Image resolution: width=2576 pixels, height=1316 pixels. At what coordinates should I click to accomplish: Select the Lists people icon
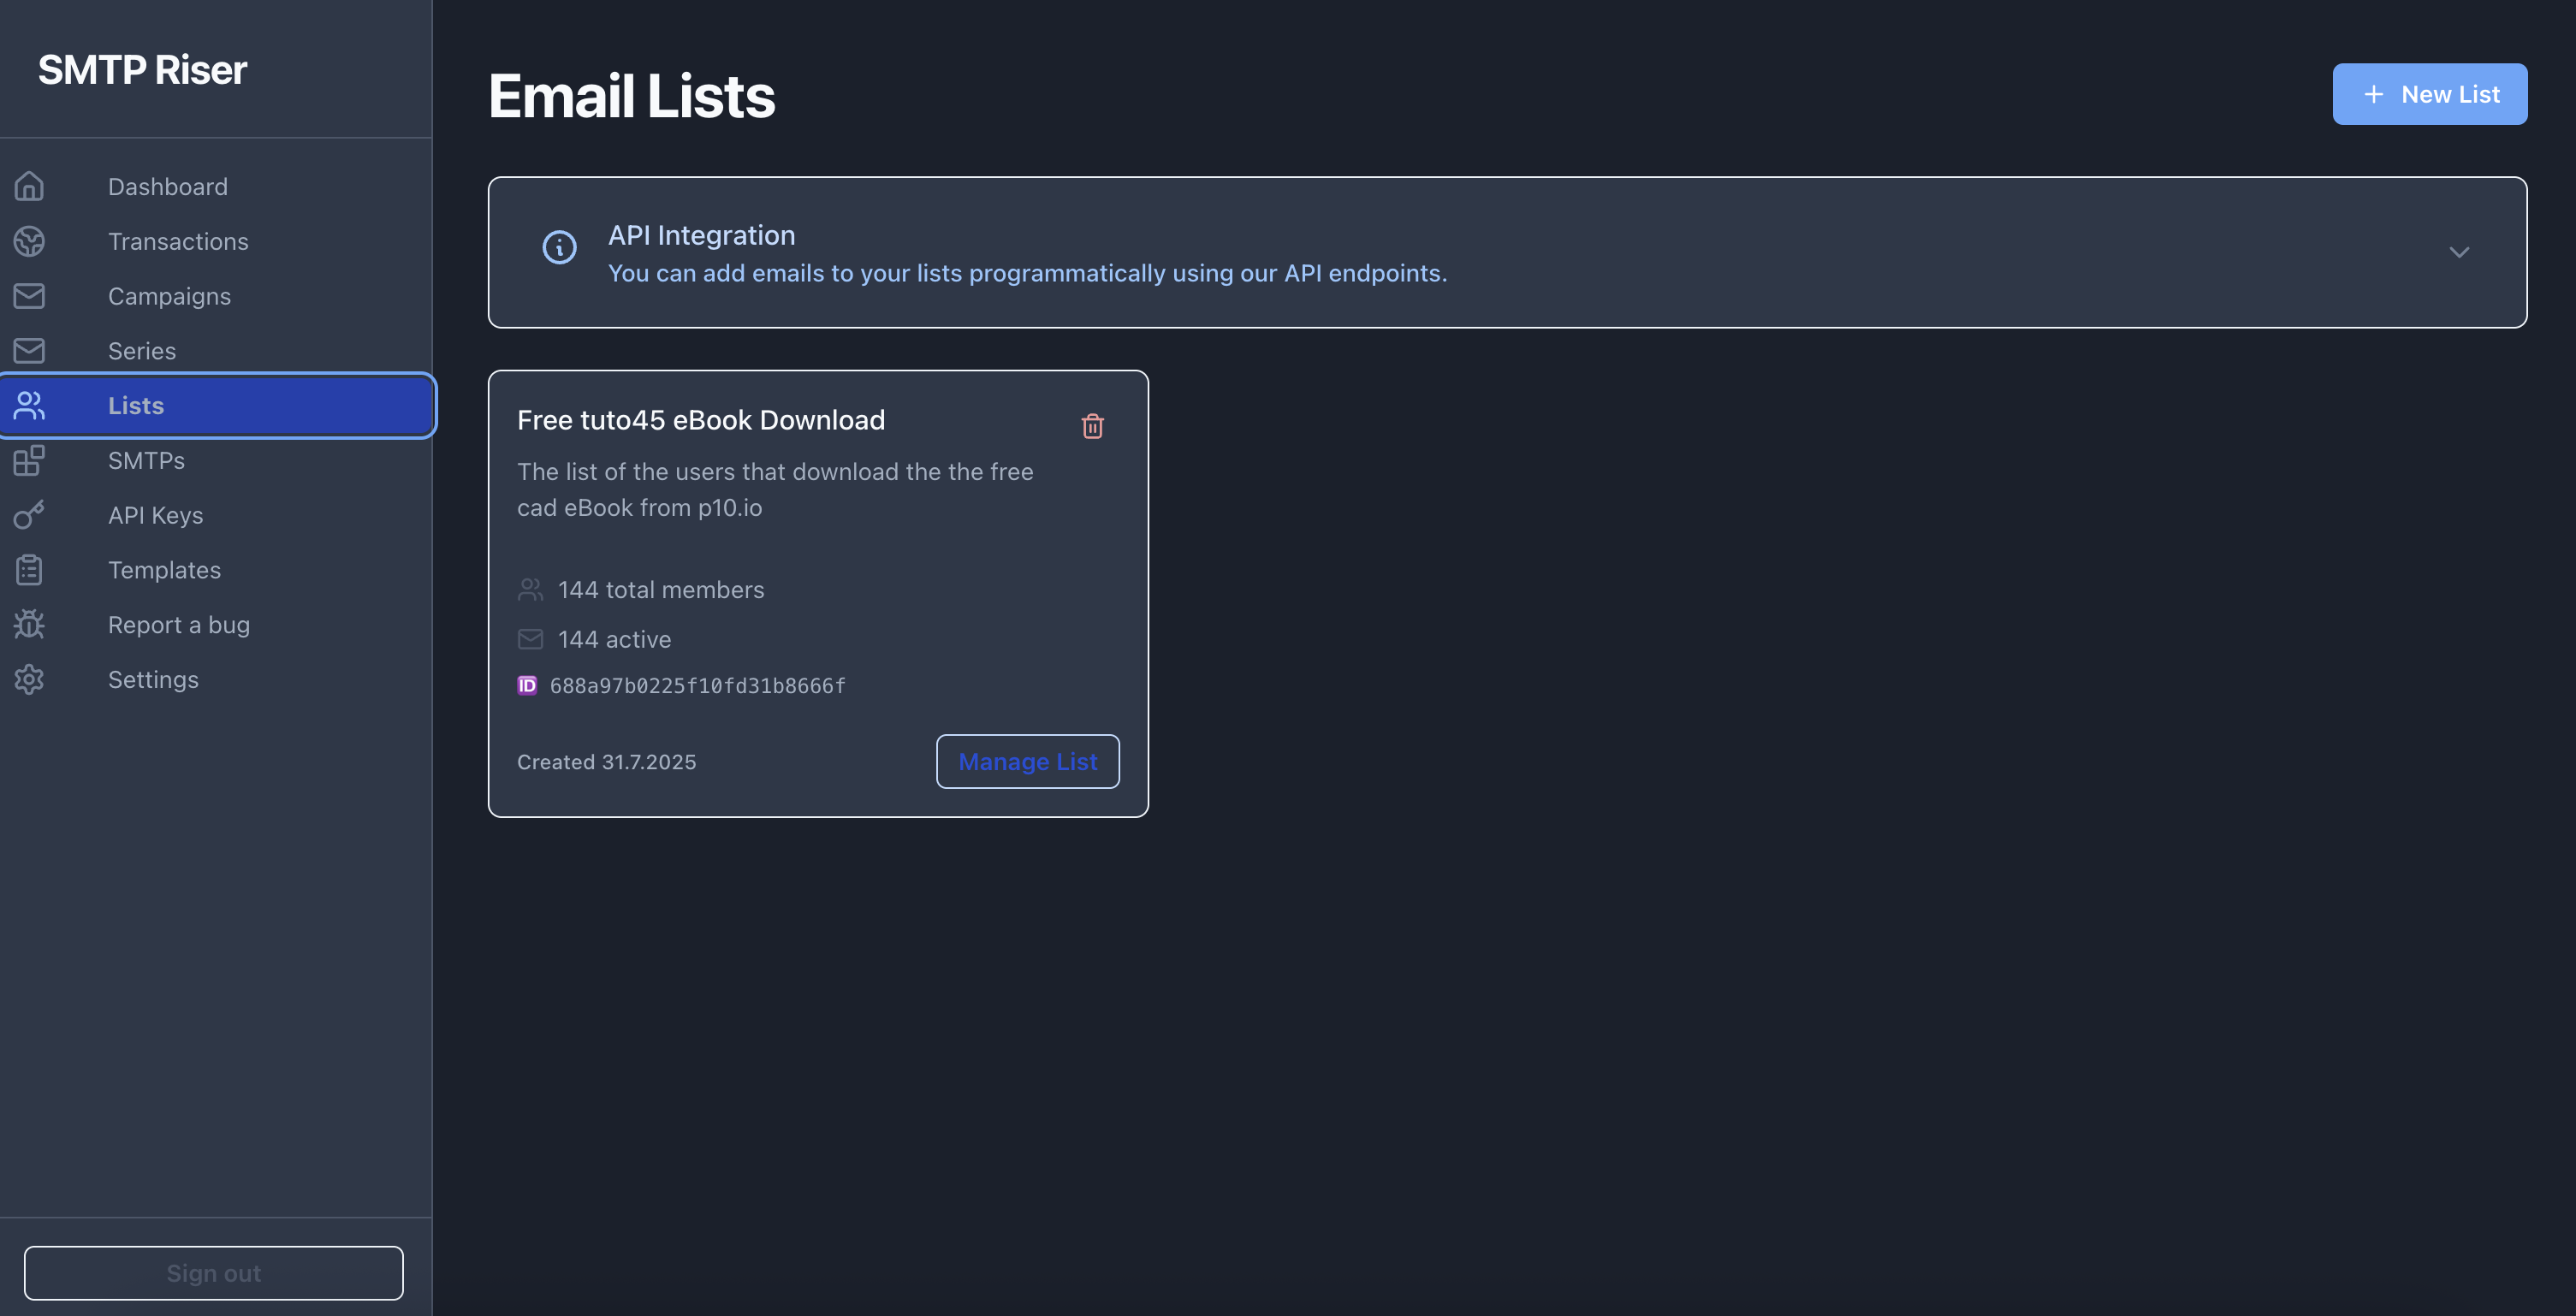coord(29,405)
